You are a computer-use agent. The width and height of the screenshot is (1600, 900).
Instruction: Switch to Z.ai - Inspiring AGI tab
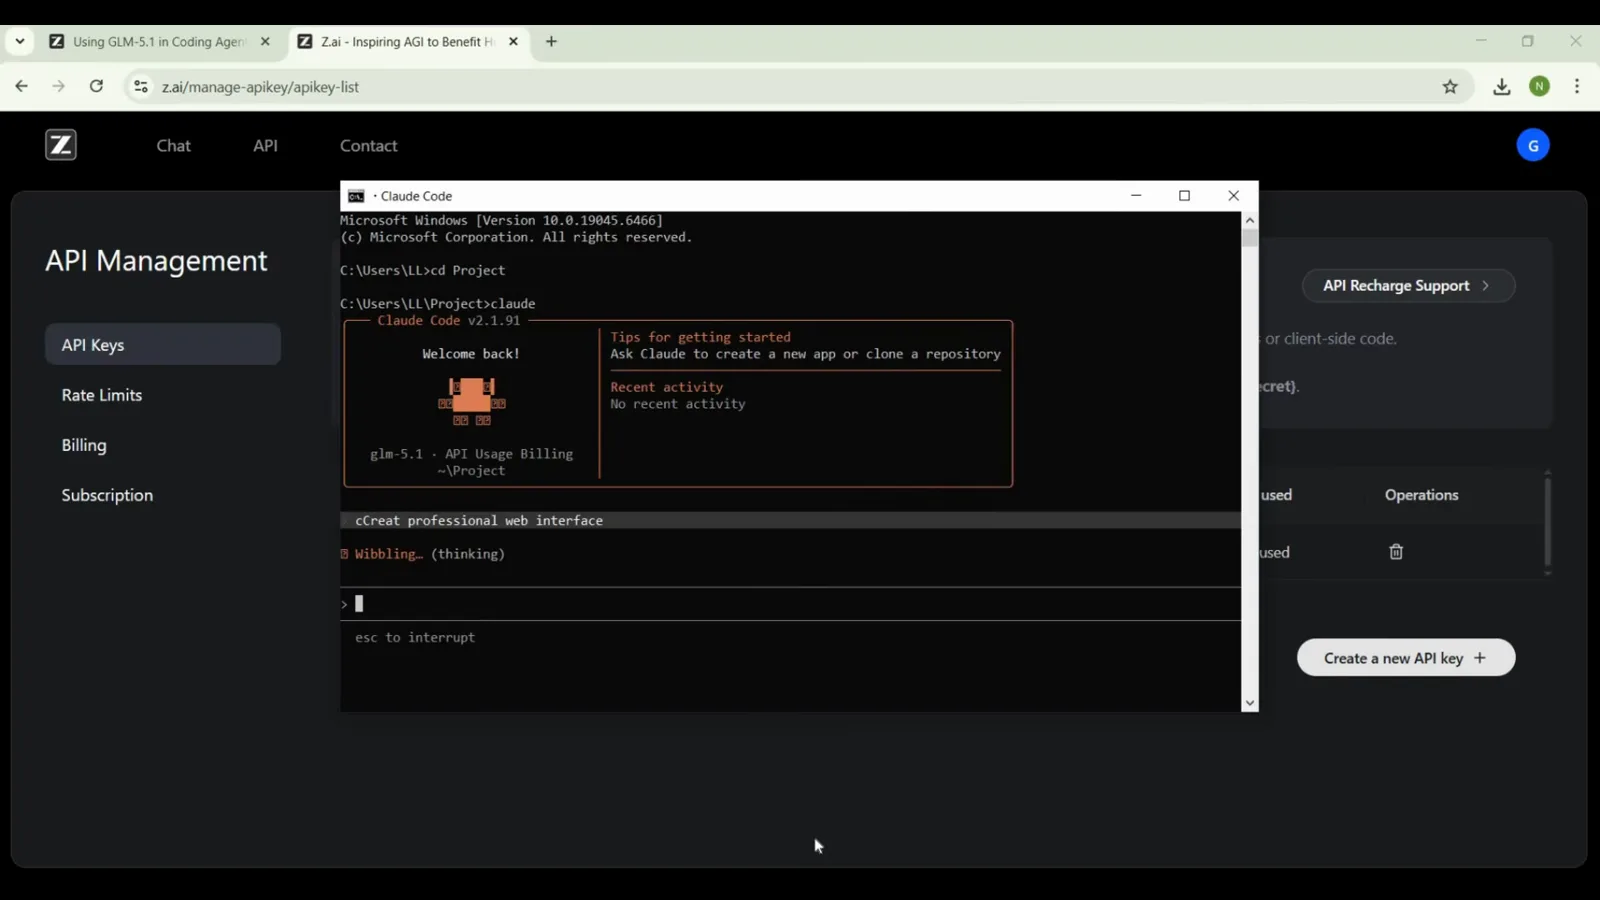click(407, 42)
